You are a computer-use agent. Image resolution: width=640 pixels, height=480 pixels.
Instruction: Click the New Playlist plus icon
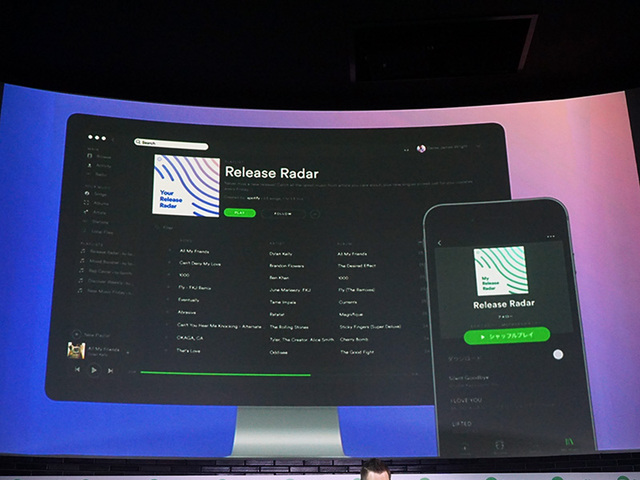point(76,335)
